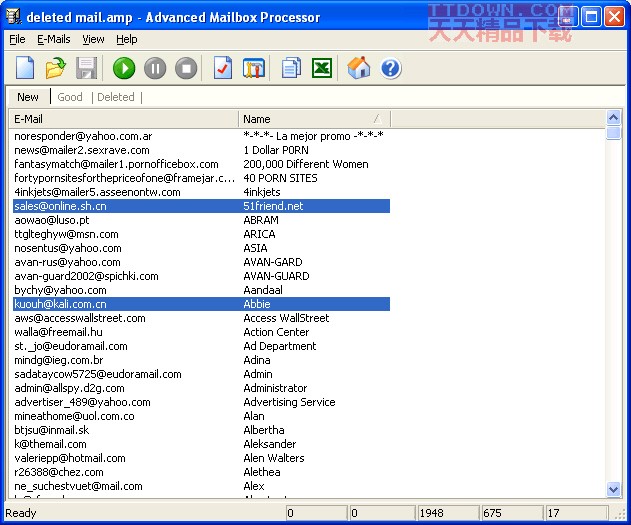This screenshot has width=631, height=525.
Task: Open the Help menu
Action: 127,39
